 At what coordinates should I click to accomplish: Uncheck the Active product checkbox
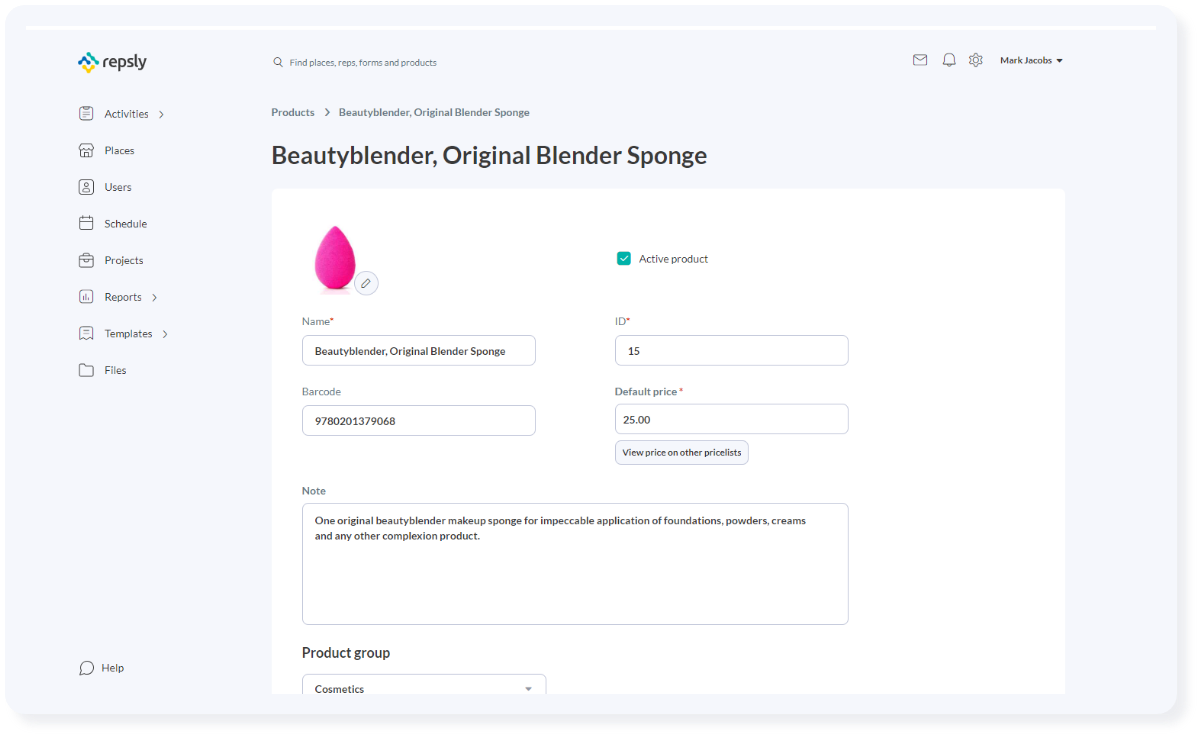pyautogui.click(x=624, y=259)
